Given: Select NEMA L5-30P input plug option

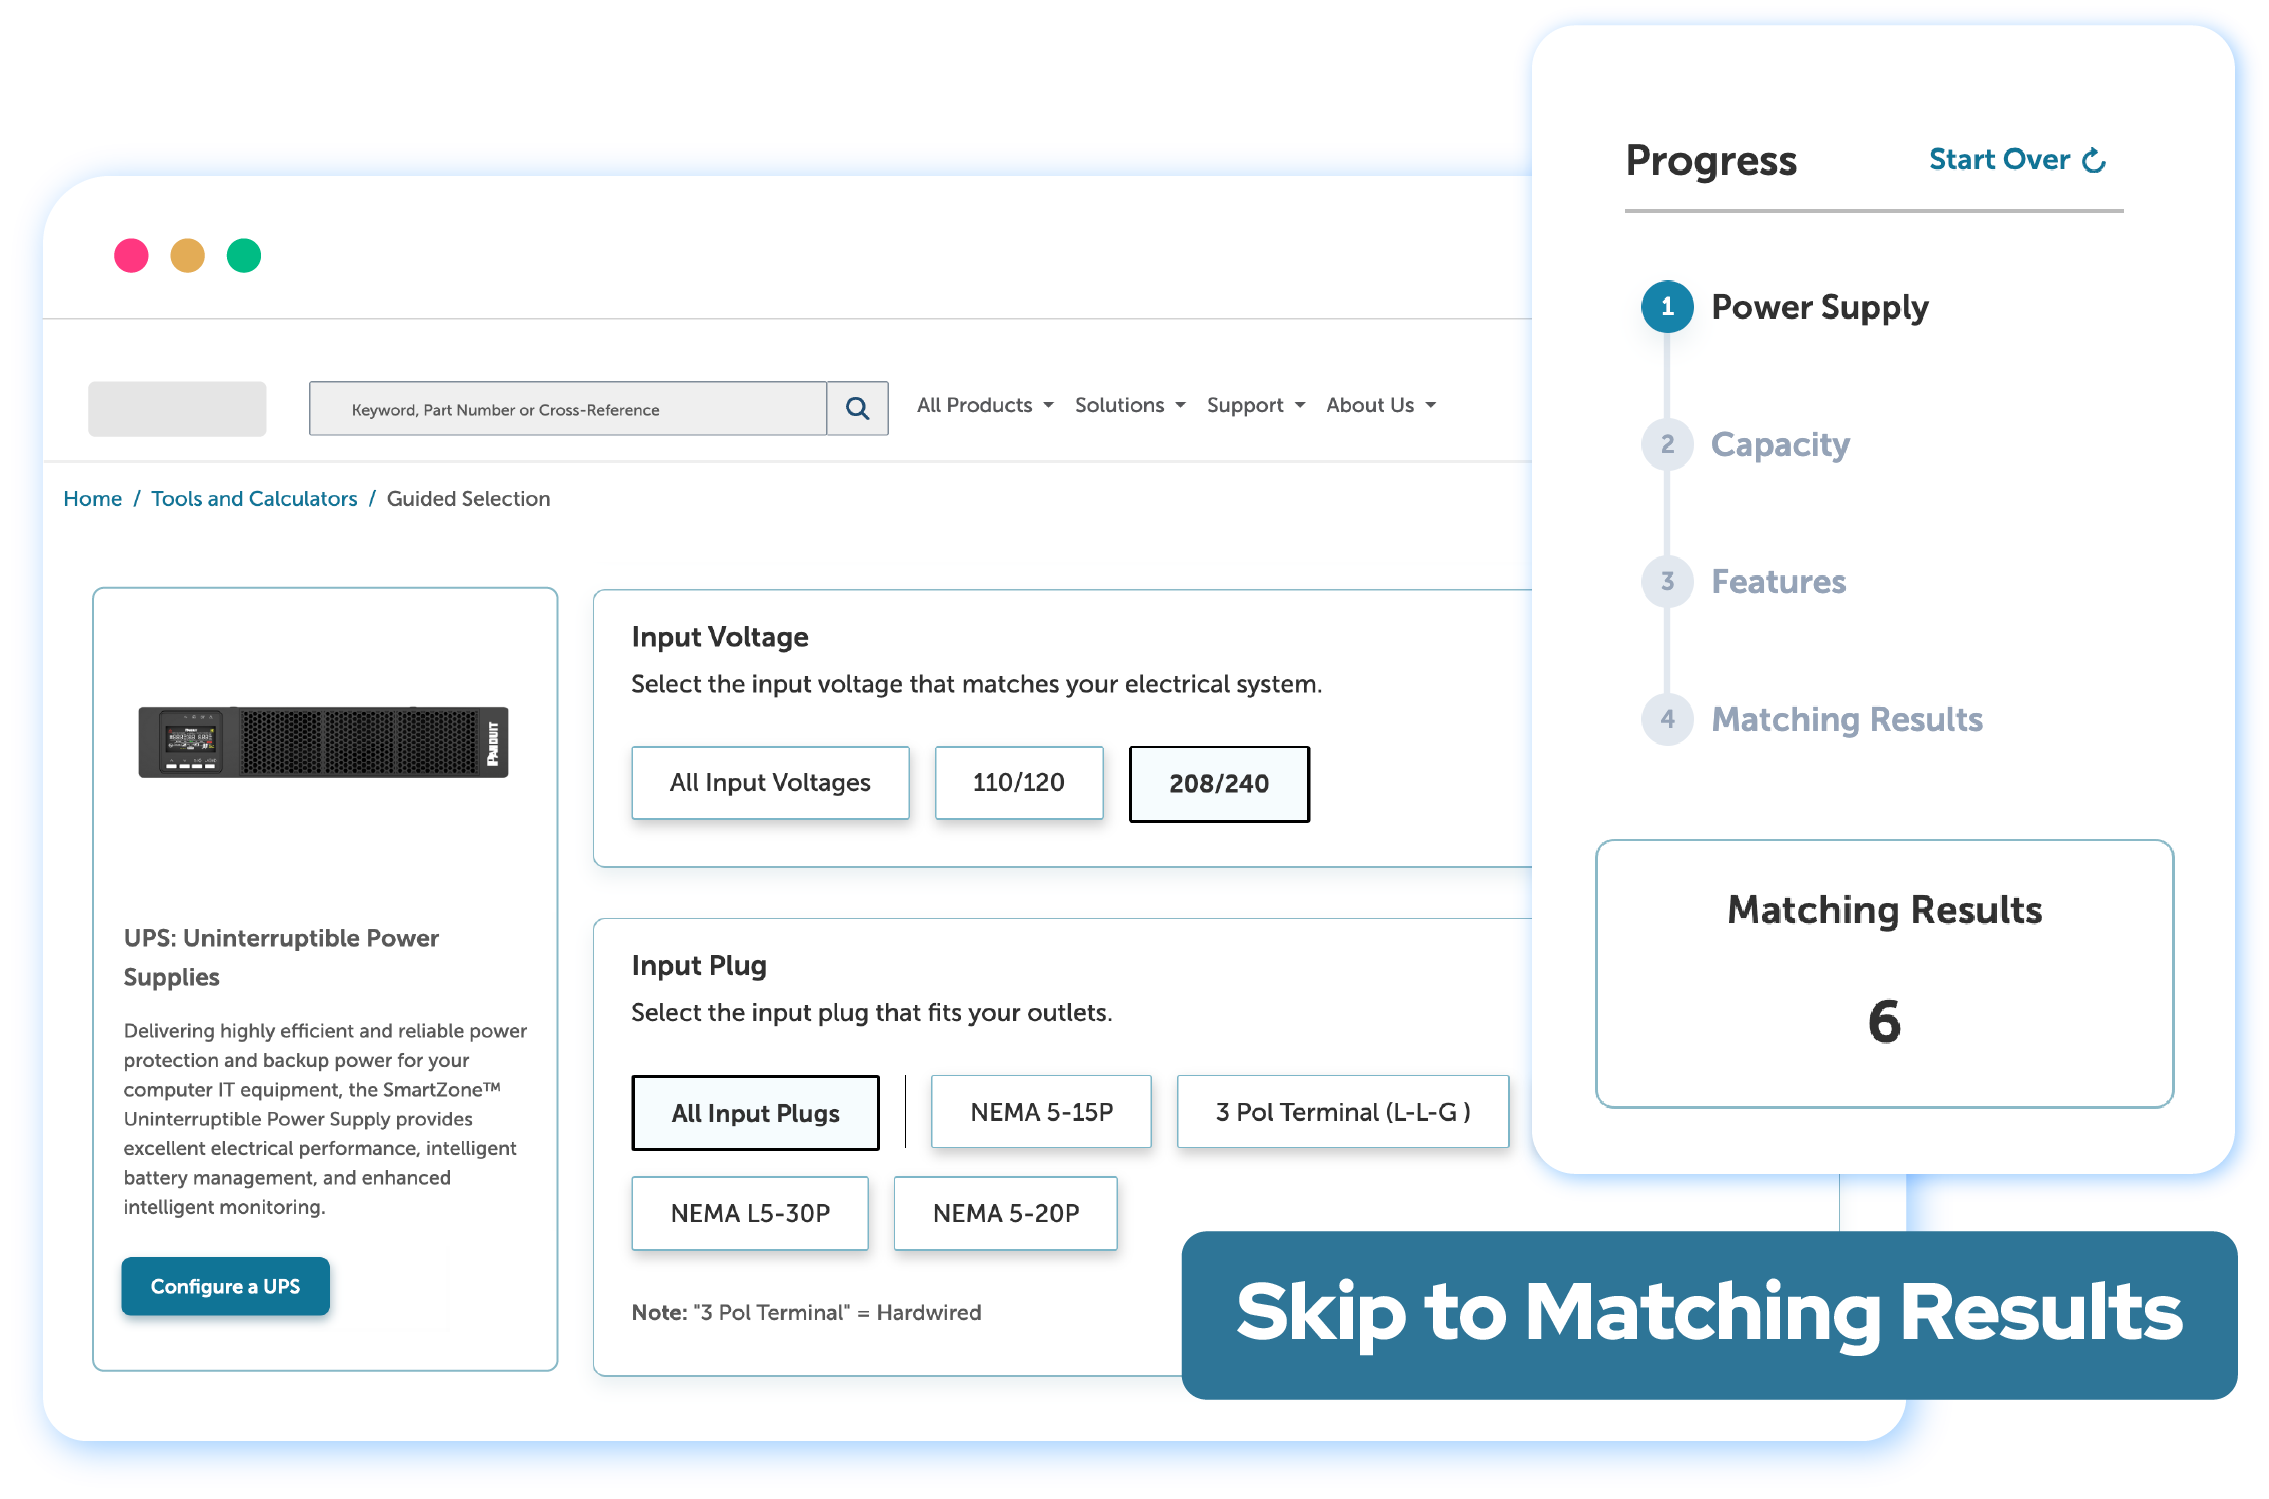Looking at the screenshot, I should point(752,1213).
